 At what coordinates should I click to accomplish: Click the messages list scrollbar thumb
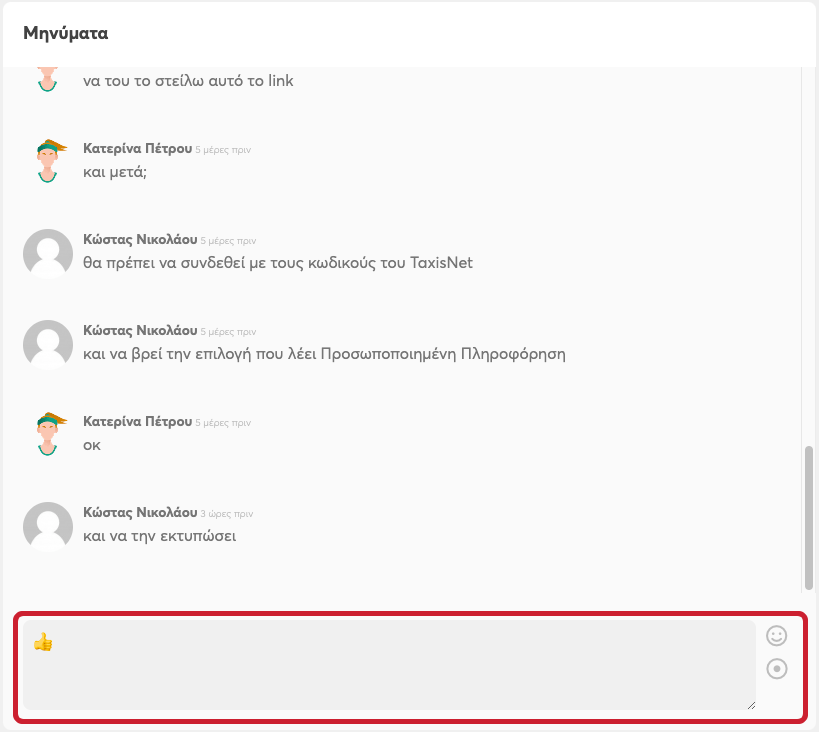(809, 517)
